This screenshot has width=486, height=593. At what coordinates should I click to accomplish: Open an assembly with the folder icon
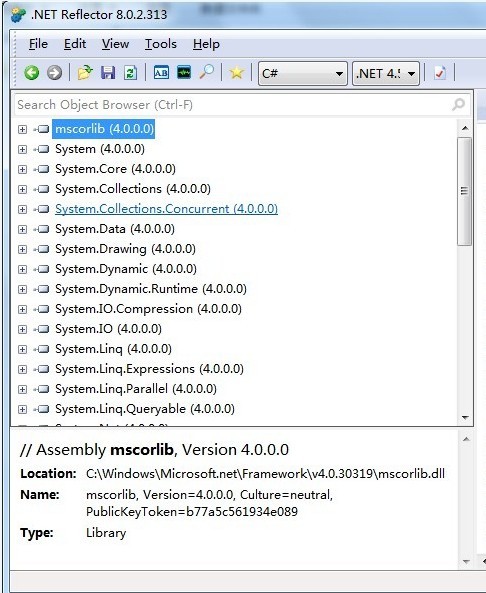(85, 72)
